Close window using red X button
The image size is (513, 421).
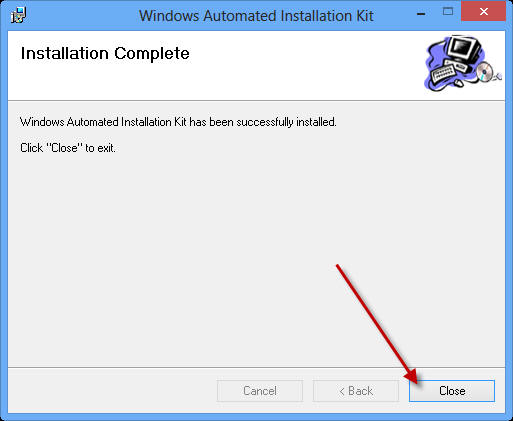coord(483,12)
